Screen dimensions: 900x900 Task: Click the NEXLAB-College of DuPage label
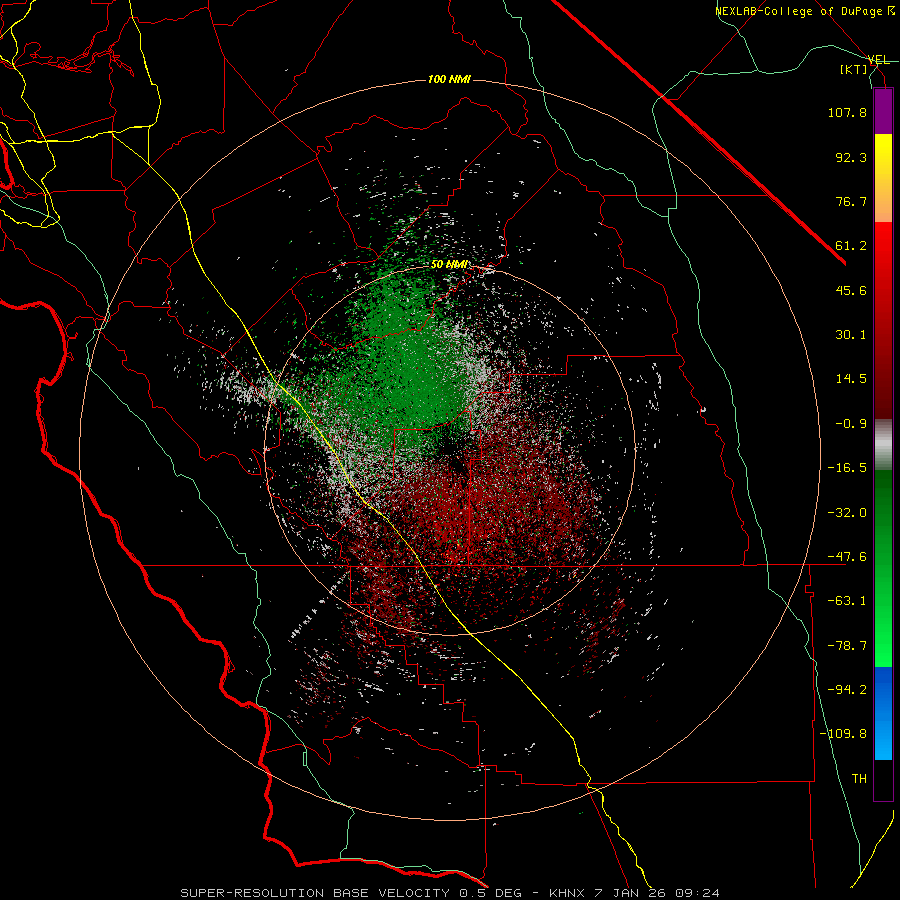point(804,11)
